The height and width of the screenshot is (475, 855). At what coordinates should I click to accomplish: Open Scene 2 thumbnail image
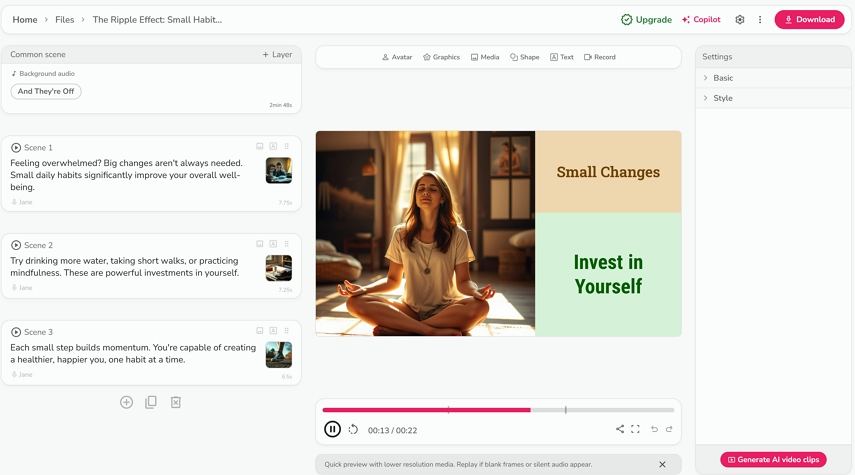pyautogui.click(x=279, y=268)
